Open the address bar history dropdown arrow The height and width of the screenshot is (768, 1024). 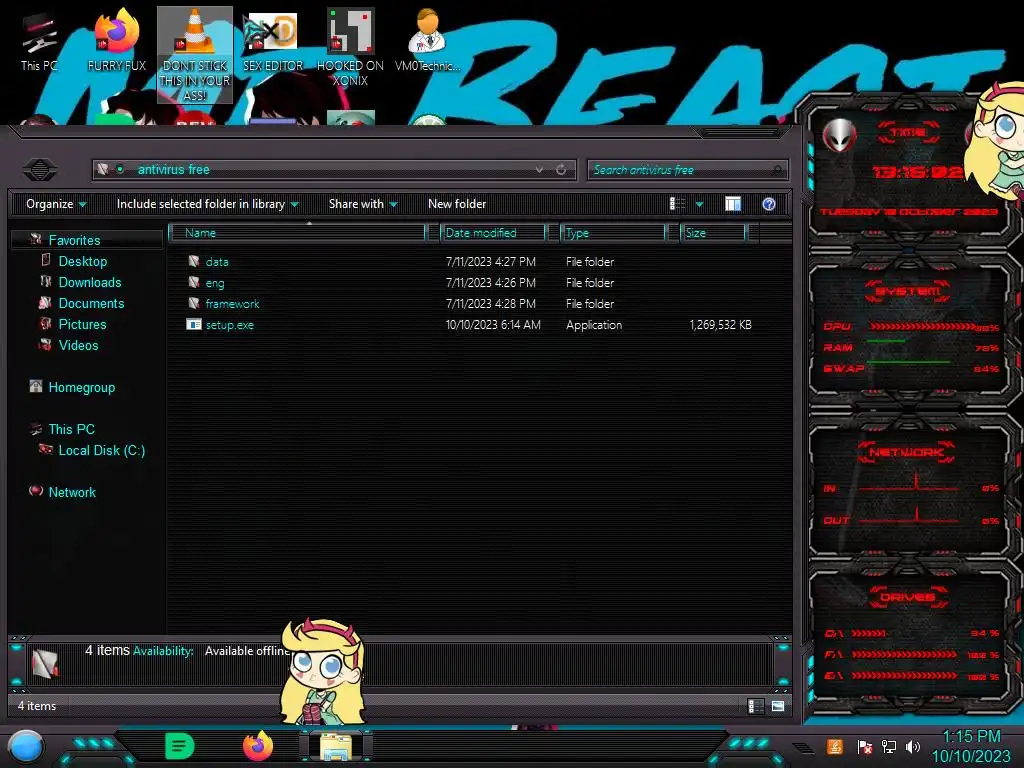(539, 170)
